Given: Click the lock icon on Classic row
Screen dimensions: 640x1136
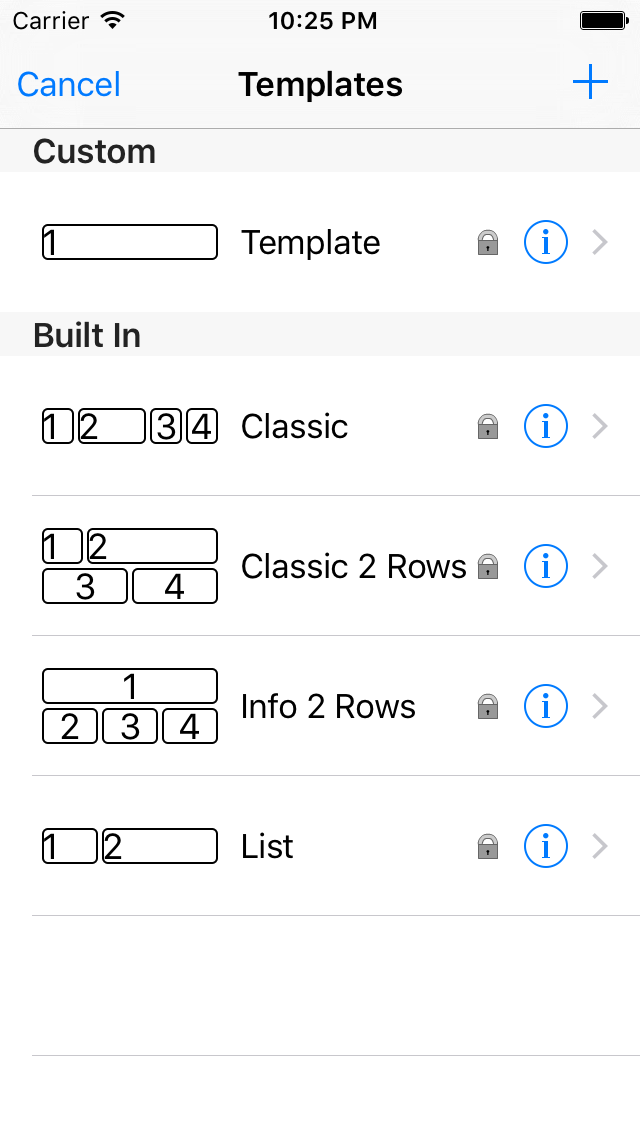Looking at the screenshot, I should (488, 427).
